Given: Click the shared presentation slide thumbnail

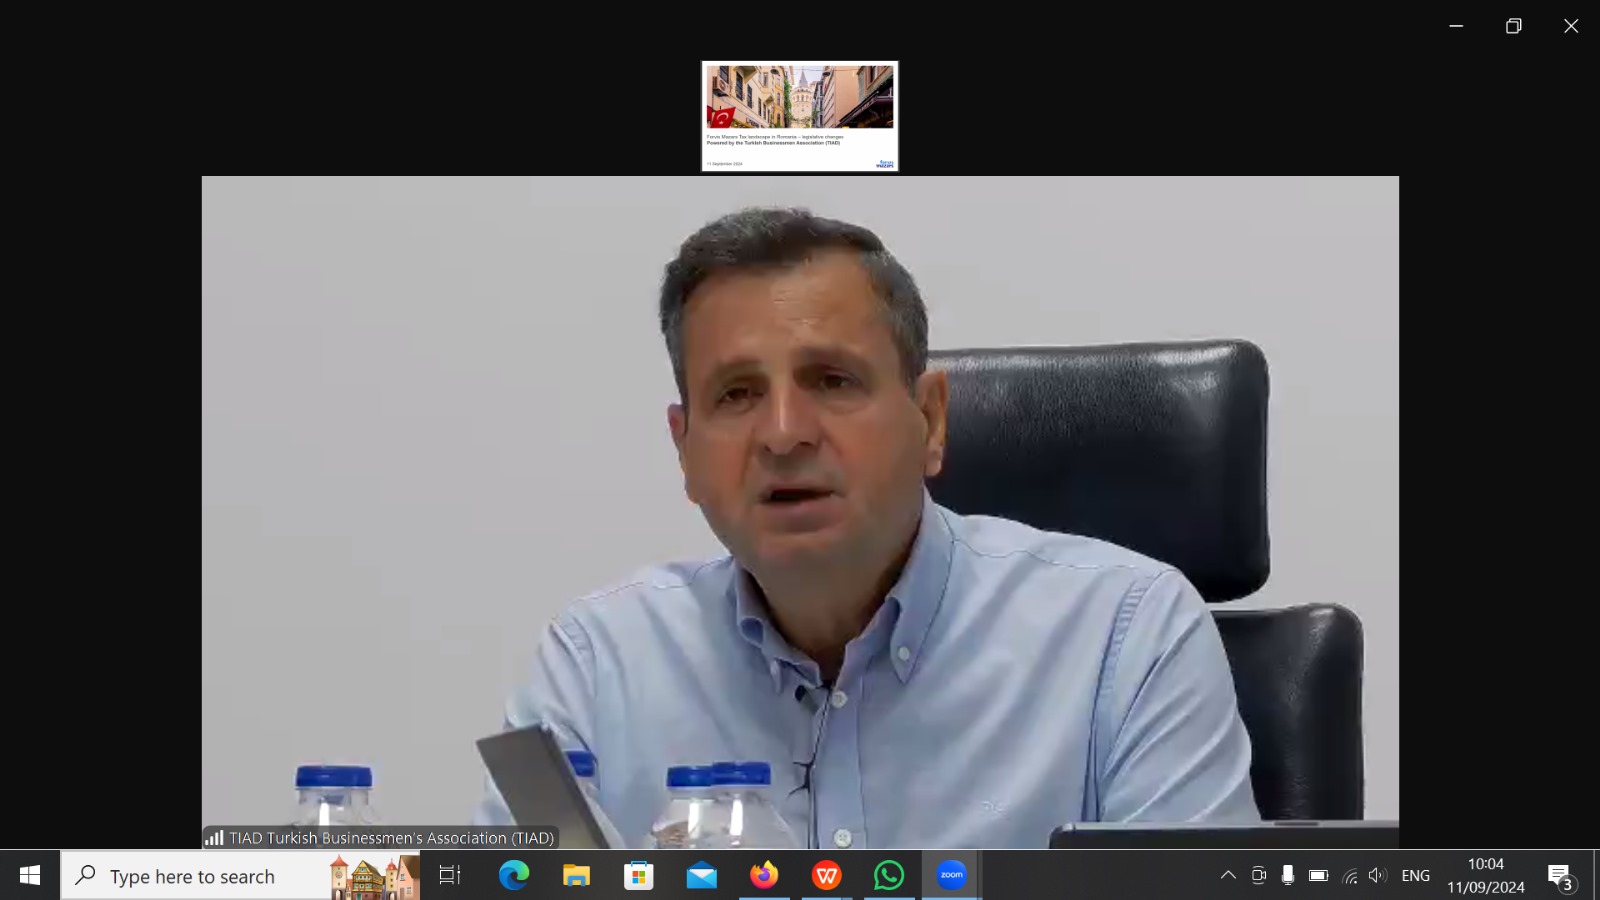Looking at the screenshot, I should 799,116.
